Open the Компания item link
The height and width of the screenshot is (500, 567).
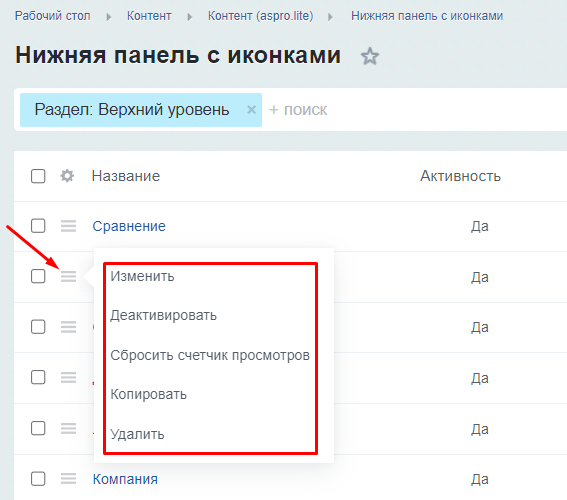tap(125, 479)
